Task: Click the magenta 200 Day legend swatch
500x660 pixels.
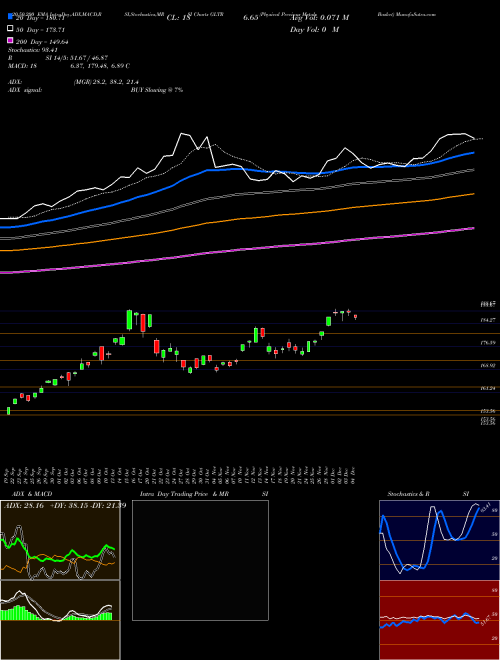Action: tap(10, 41)
